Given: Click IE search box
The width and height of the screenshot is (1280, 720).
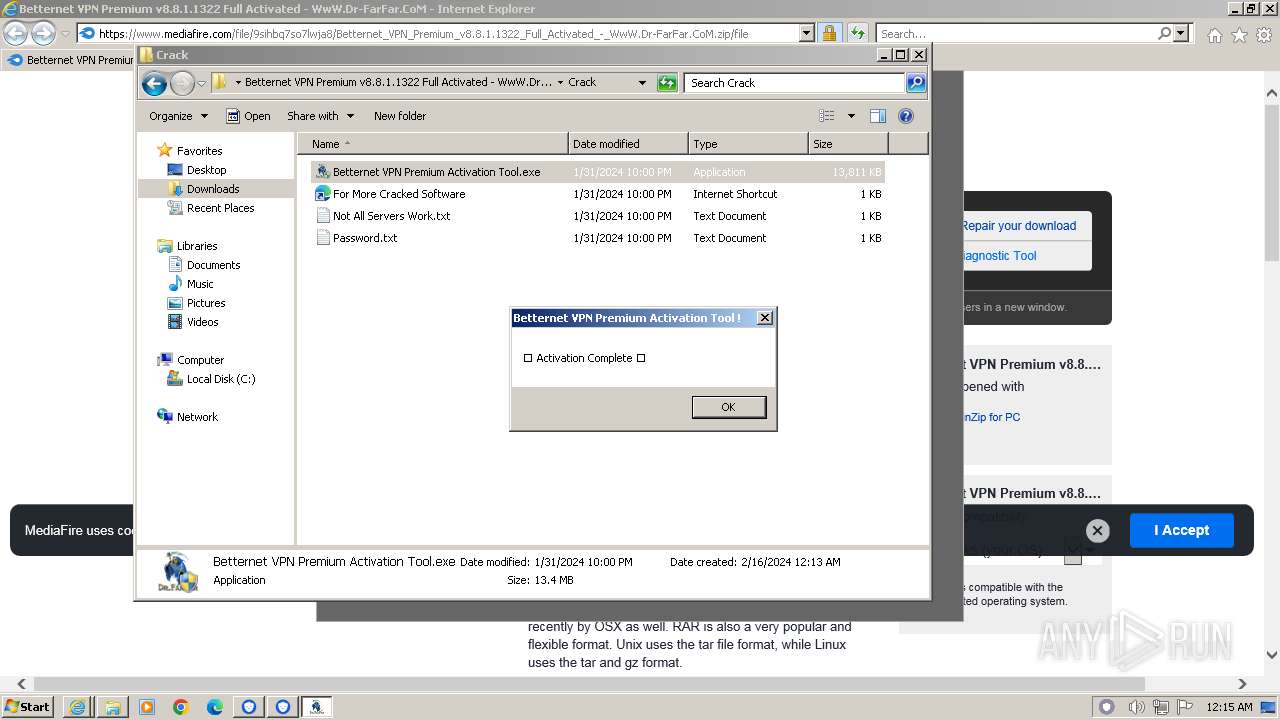Looking at the screenshot, I should [x=1017, y=33].
